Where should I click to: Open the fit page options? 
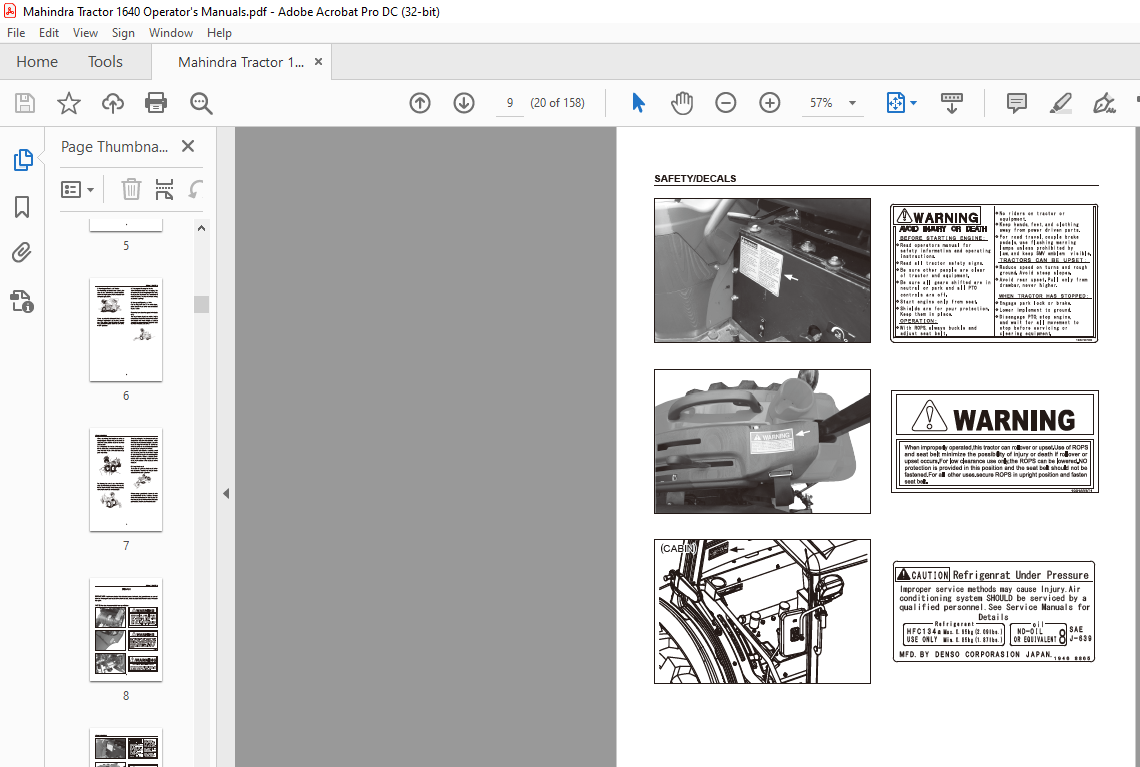pyautogui.click(x=901, y=103)
